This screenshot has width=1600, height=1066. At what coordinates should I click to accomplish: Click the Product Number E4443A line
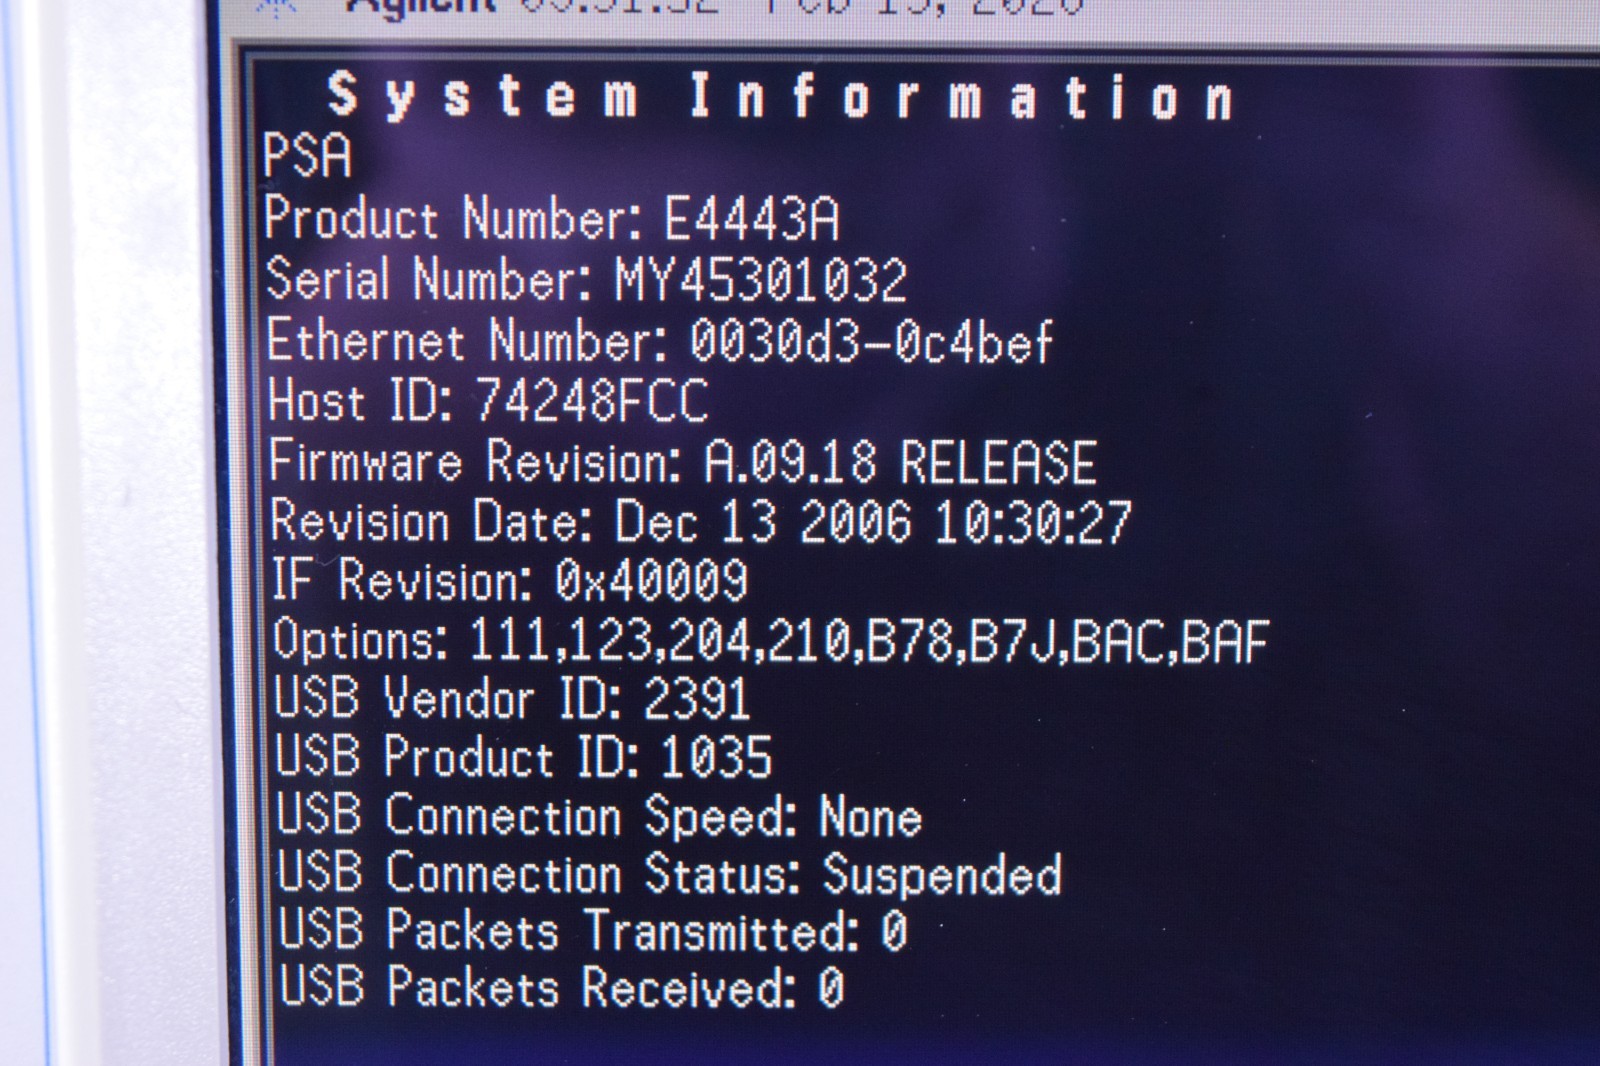[x=552, y=218]
